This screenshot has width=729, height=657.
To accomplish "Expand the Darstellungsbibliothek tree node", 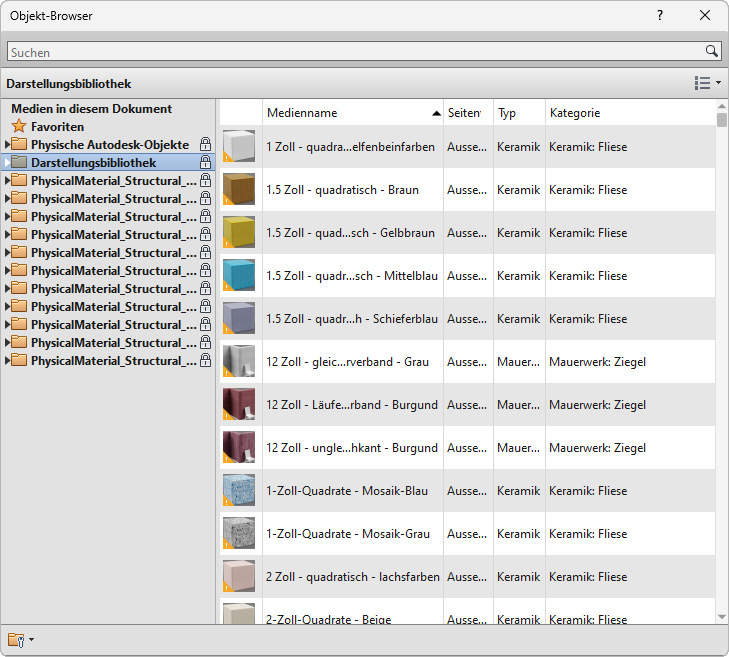I will click(7, 162).
